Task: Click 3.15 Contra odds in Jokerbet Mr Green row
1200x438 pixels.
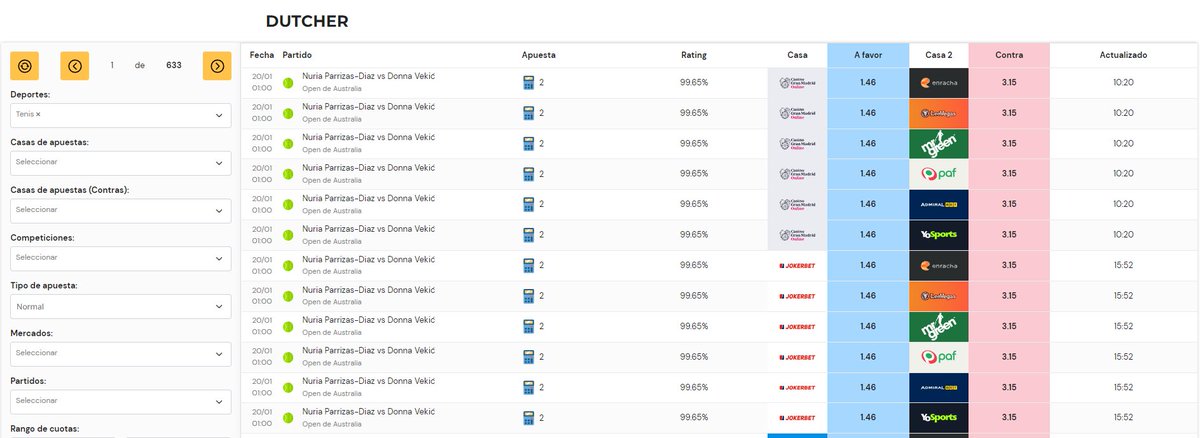Action: point(1009,326)
